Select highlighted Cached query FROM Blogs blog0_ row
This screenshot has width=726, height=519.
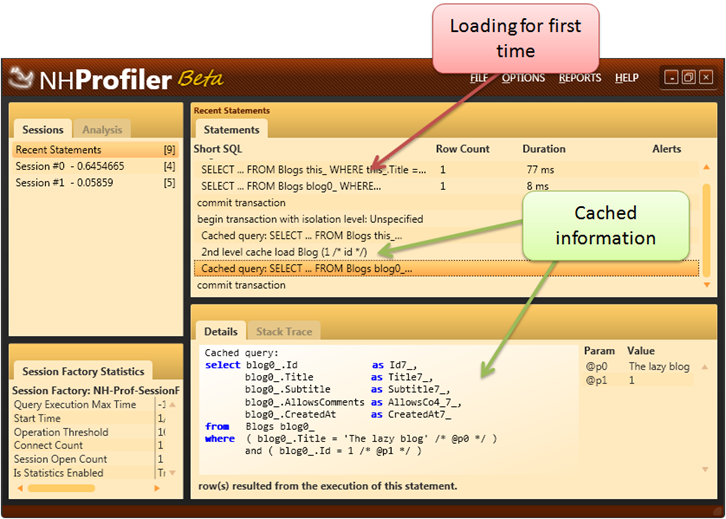point(446,269)
